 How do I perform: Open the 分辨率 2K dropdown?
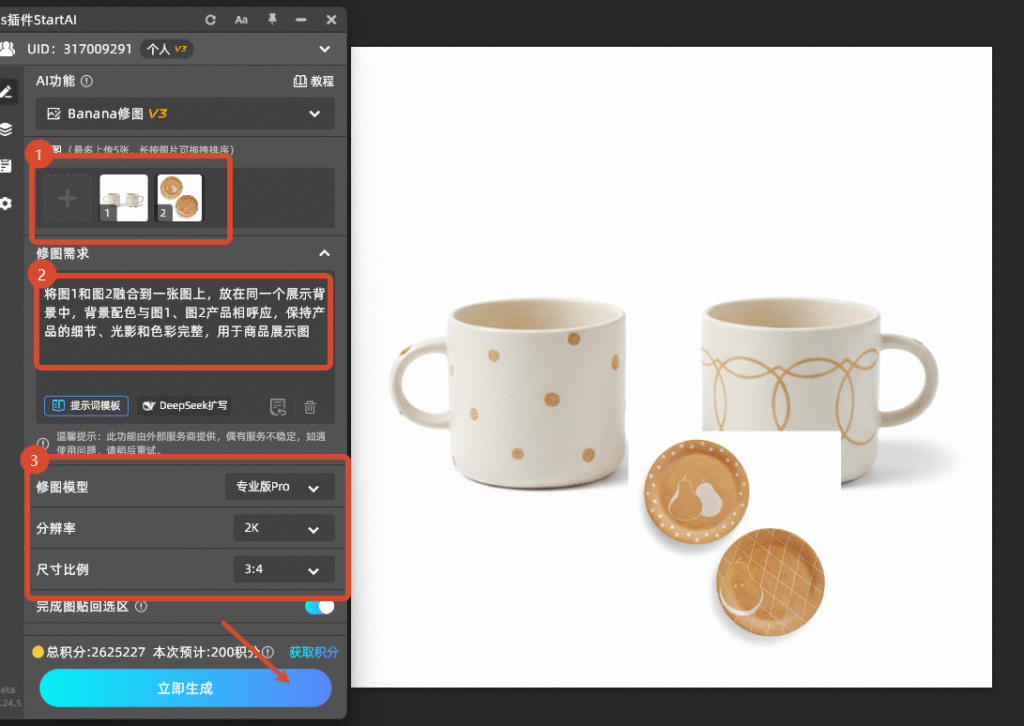click(283, 528)
